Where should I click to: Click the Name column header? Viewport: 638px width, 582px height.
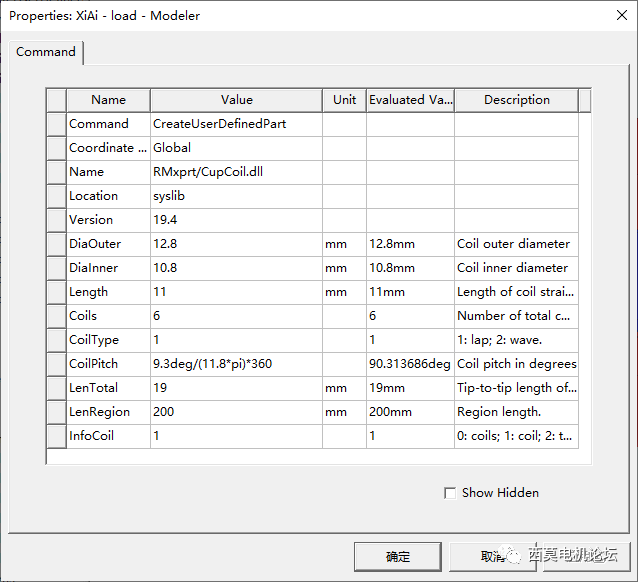point(108,100)
